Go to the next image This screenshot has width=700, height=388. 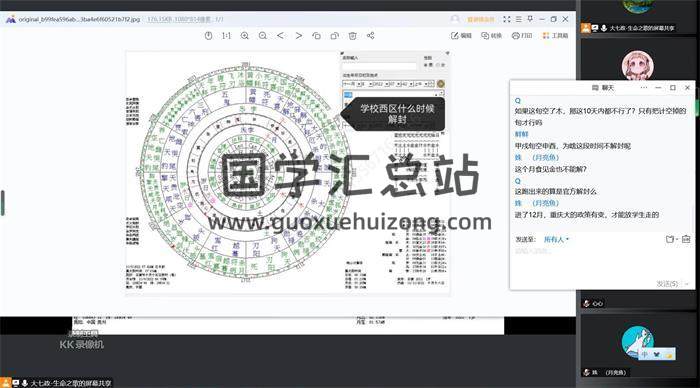click(x=299, y=35)
